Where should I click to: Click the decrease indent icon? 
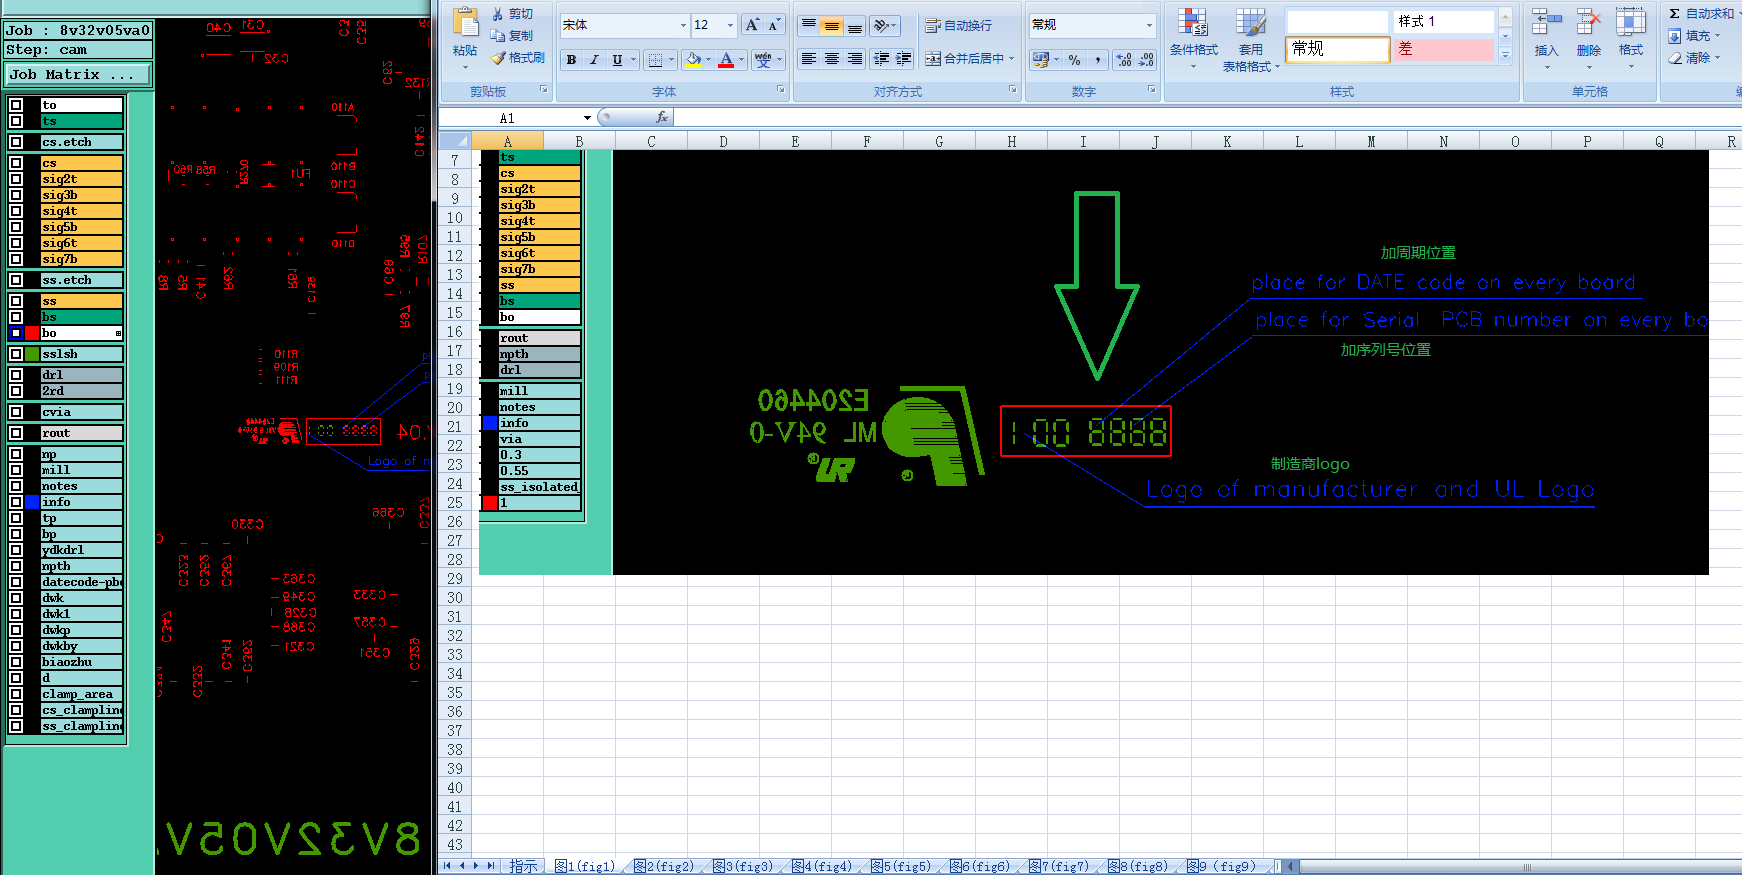pyautogui.click(x=881, y=59)
